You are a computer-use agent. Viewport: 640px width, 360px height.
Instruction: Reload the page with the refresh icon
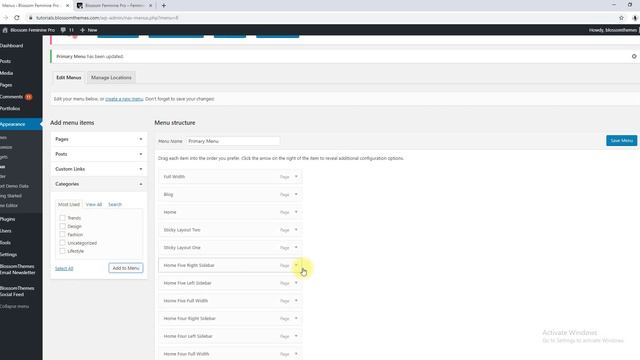pyautogui.click(x=17, y=18)
